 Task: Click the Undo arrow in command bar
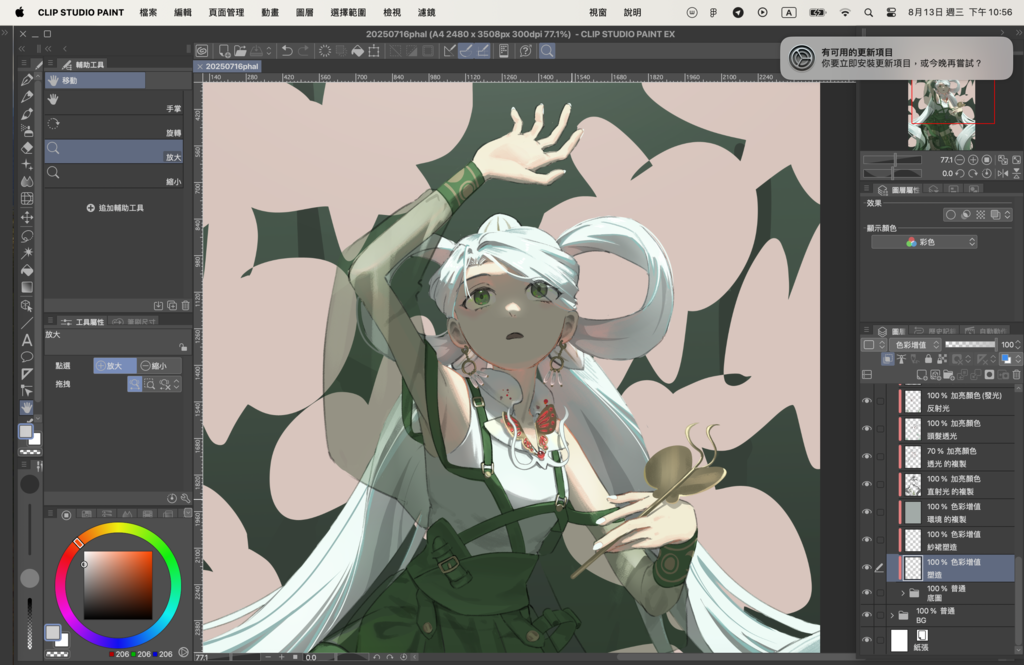pyautogui.click(x=287, y=51)
